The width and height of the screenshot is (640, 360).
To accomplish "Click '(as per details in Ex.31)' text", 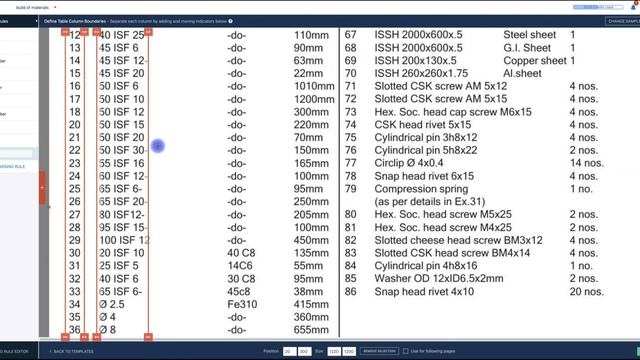I will [430, 202].
